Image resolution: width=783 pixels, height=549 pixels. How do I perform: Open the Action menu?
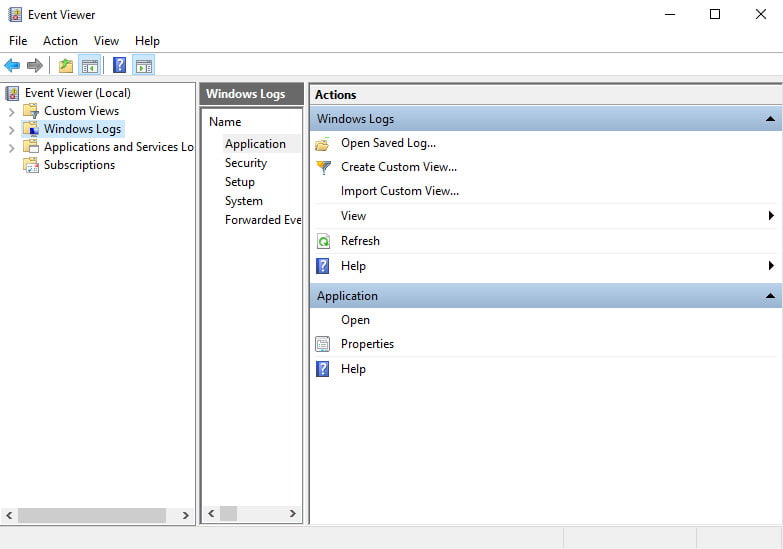coord(60,41)
